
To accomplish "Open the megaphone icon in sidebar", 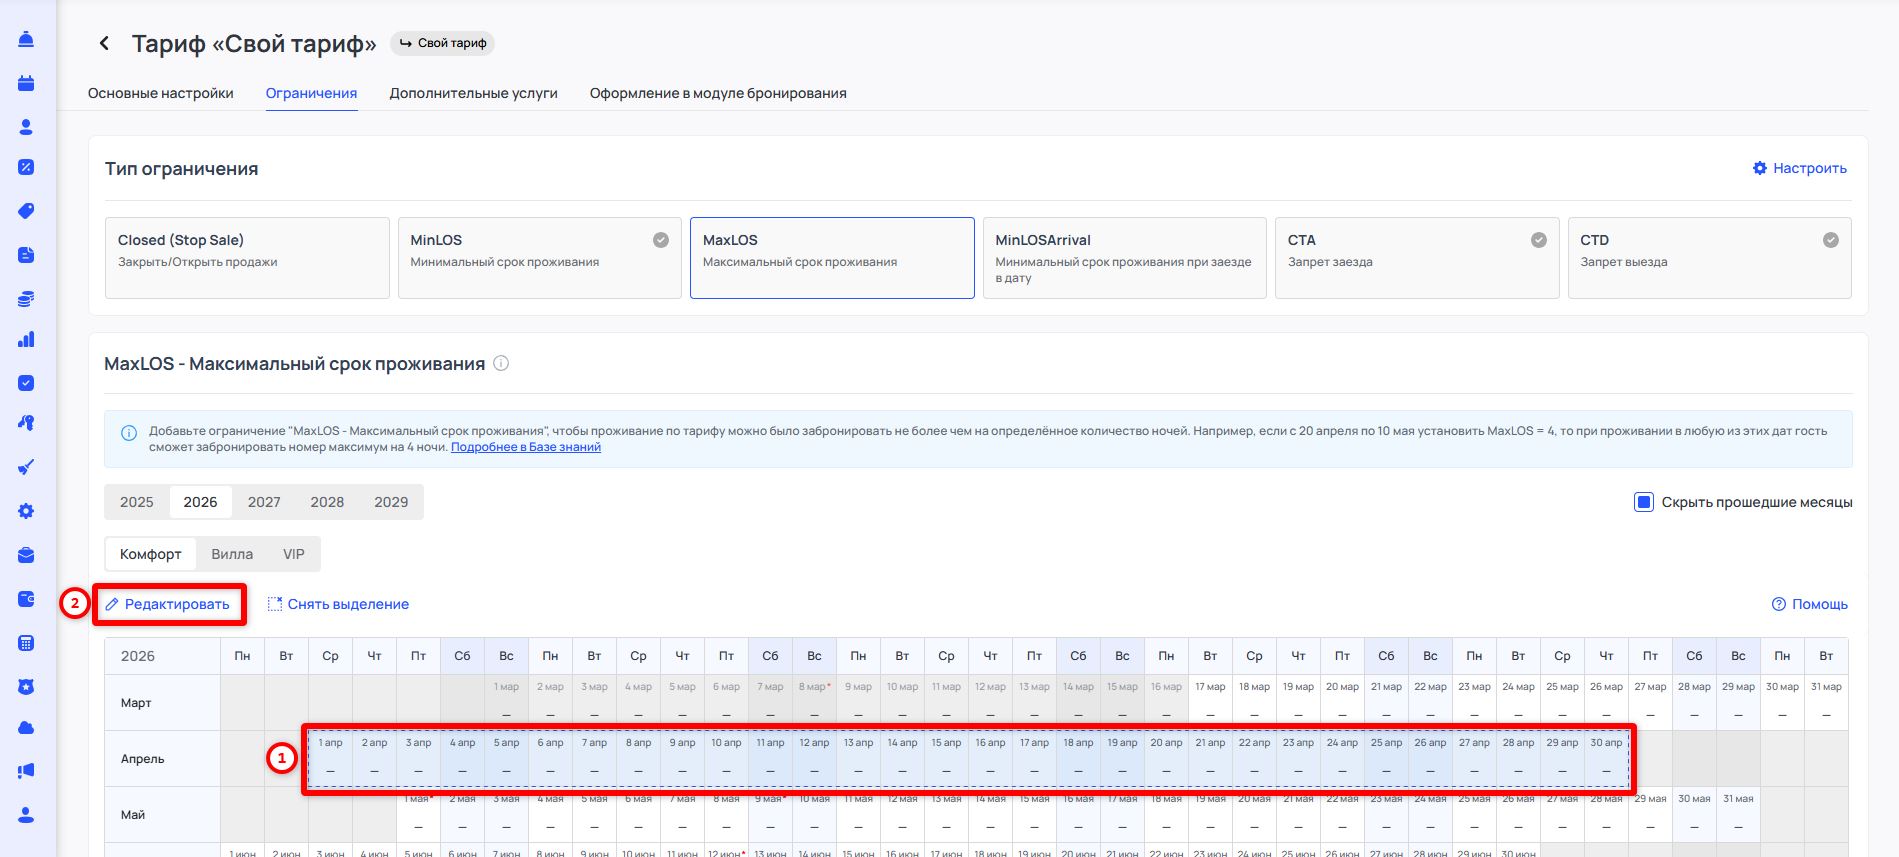I will pos(27,770).
